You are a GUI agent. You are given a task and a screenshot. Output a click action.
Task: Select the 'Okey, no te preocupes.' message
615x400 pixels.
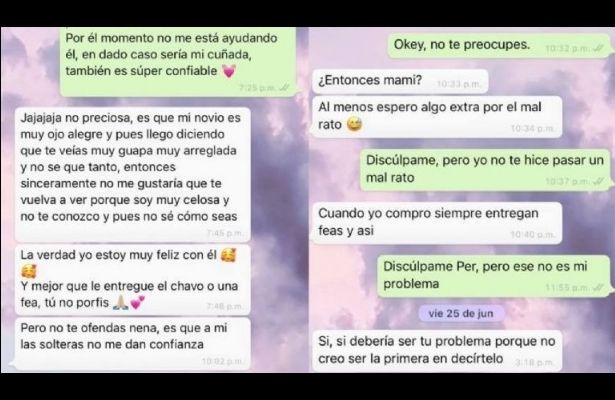[499, 45]
